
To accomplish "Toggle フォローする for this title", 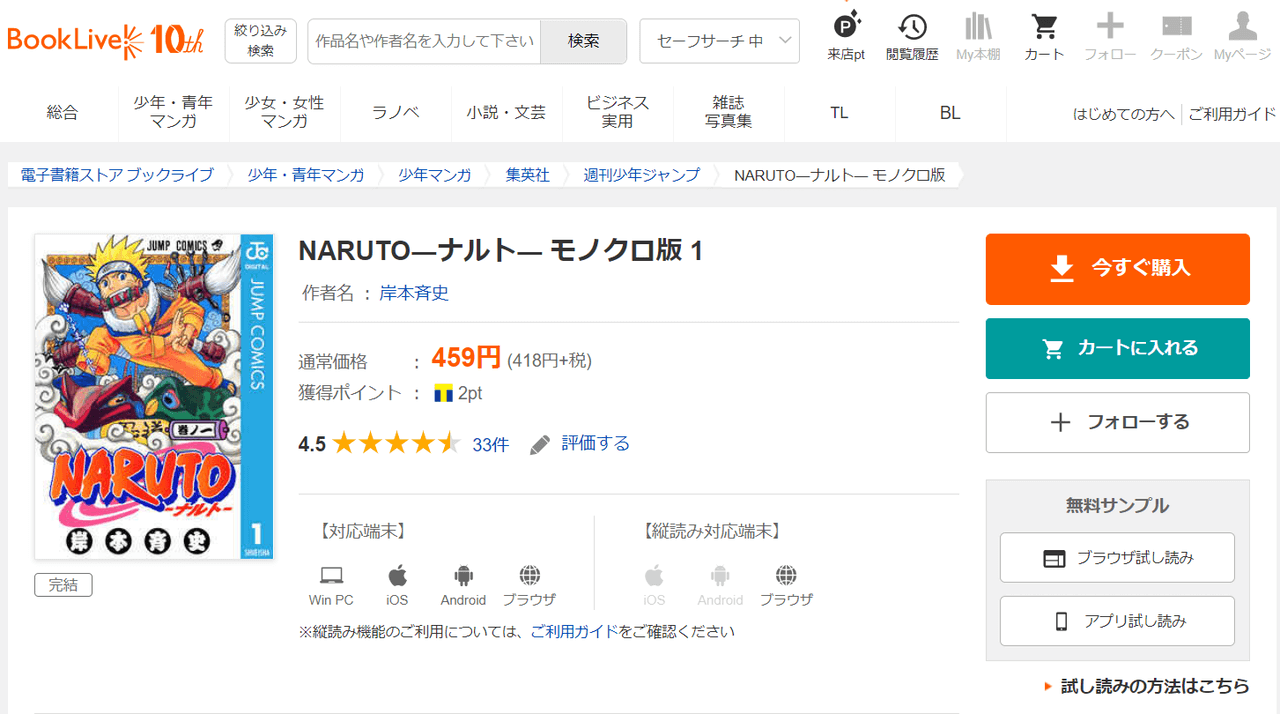I will point(1117,422).
